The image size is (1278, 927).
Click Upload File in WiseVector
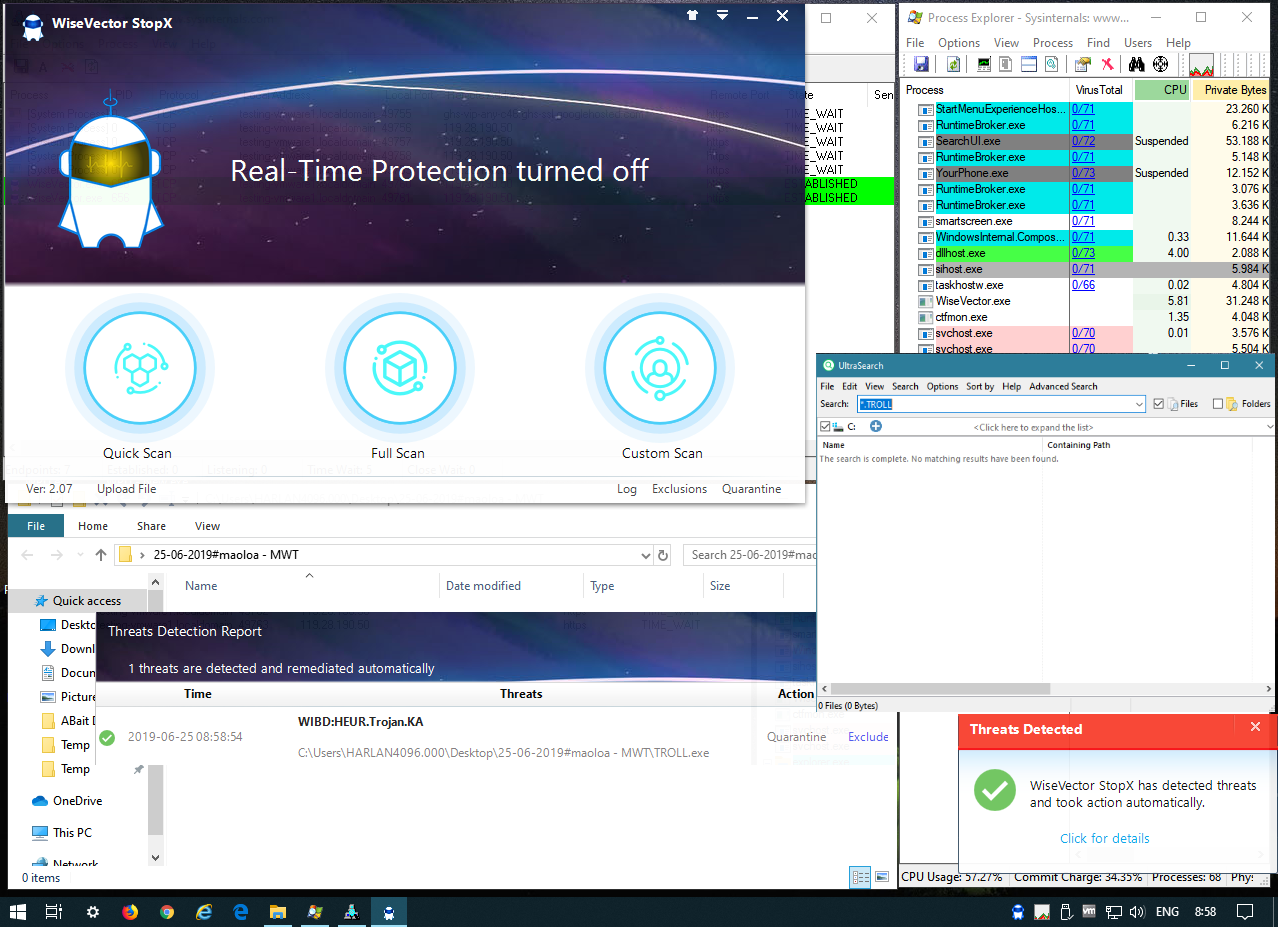[x=126, y=489]
